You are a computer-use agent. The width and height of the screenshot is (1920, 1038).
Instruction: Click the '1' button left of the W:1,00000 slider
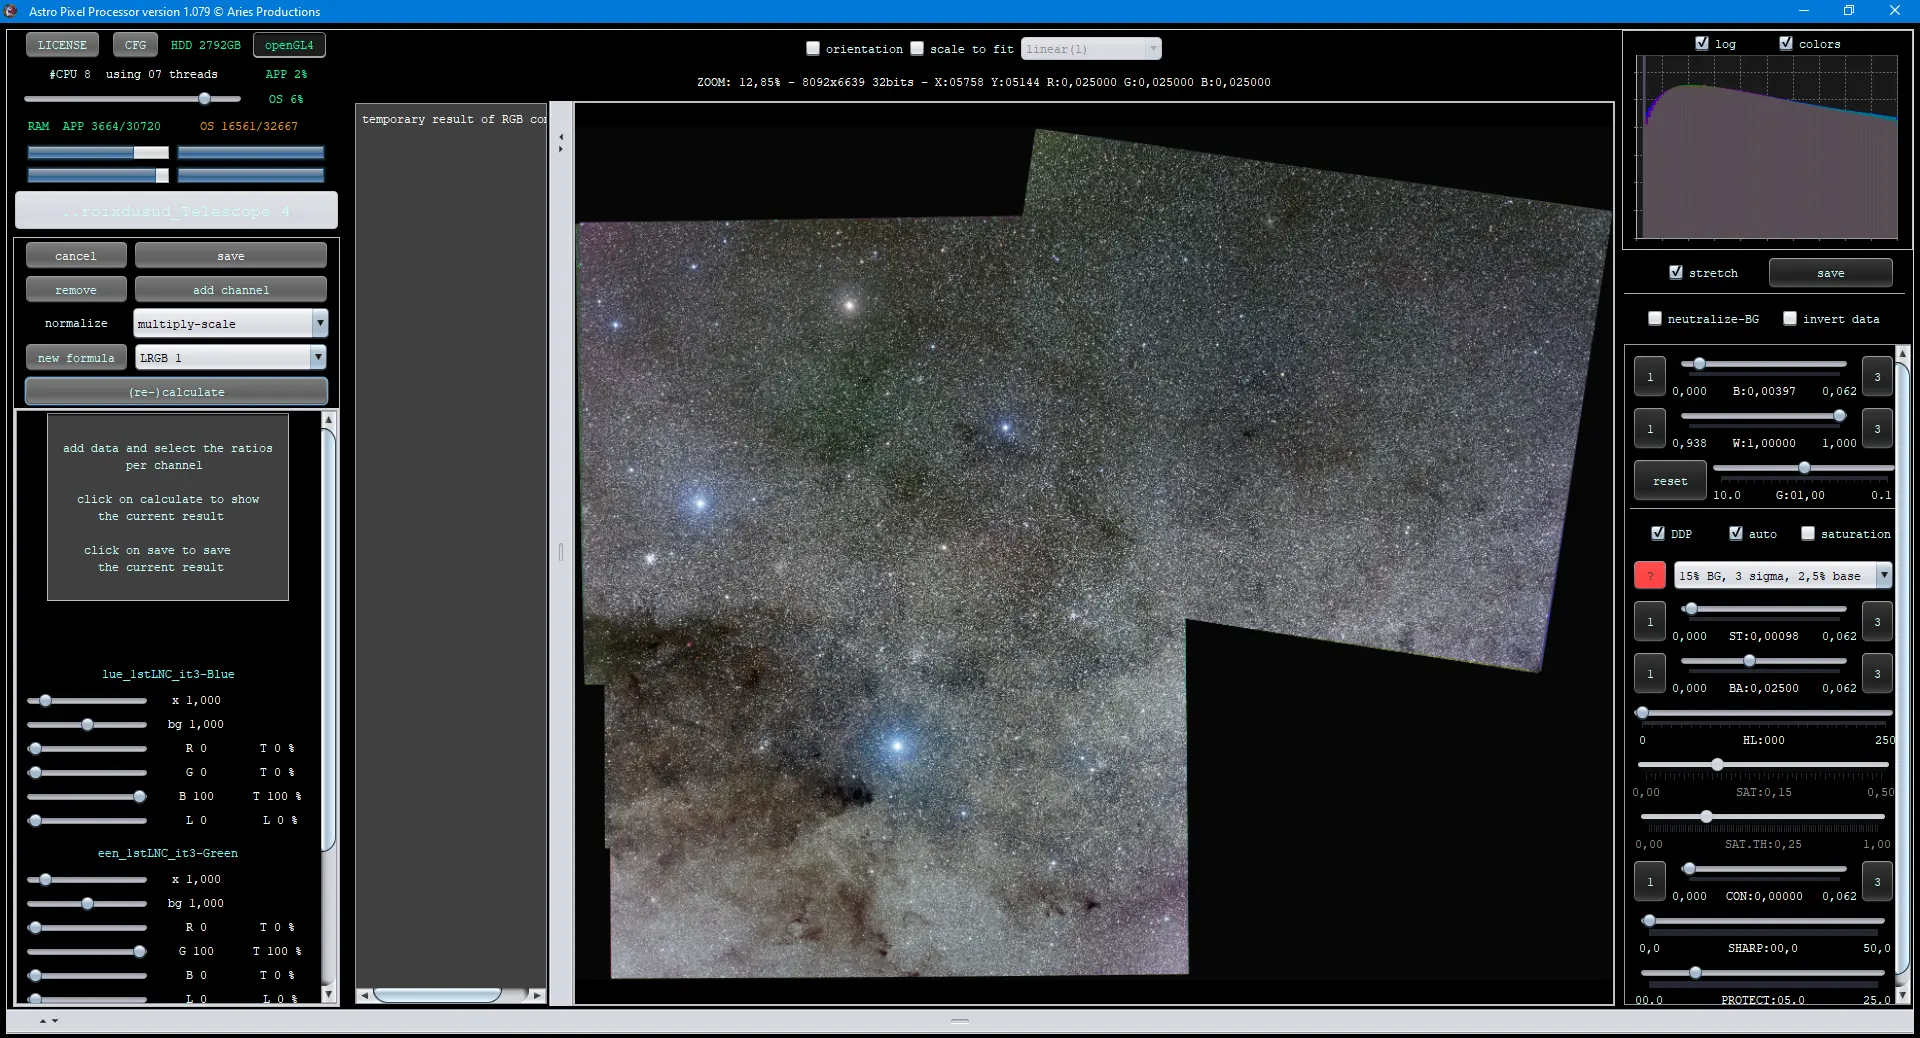pos(1650,429)
